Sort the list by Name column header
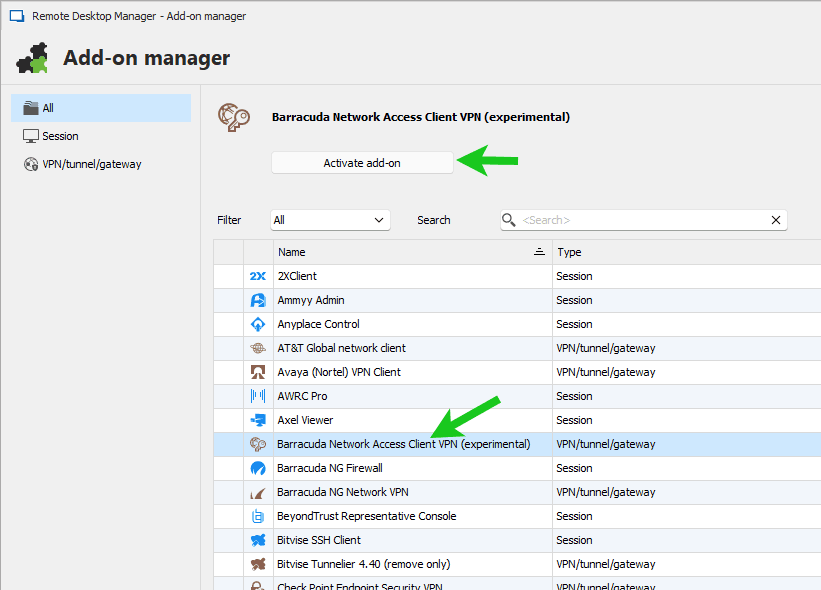Screen dimensions: 821x590 400,252
